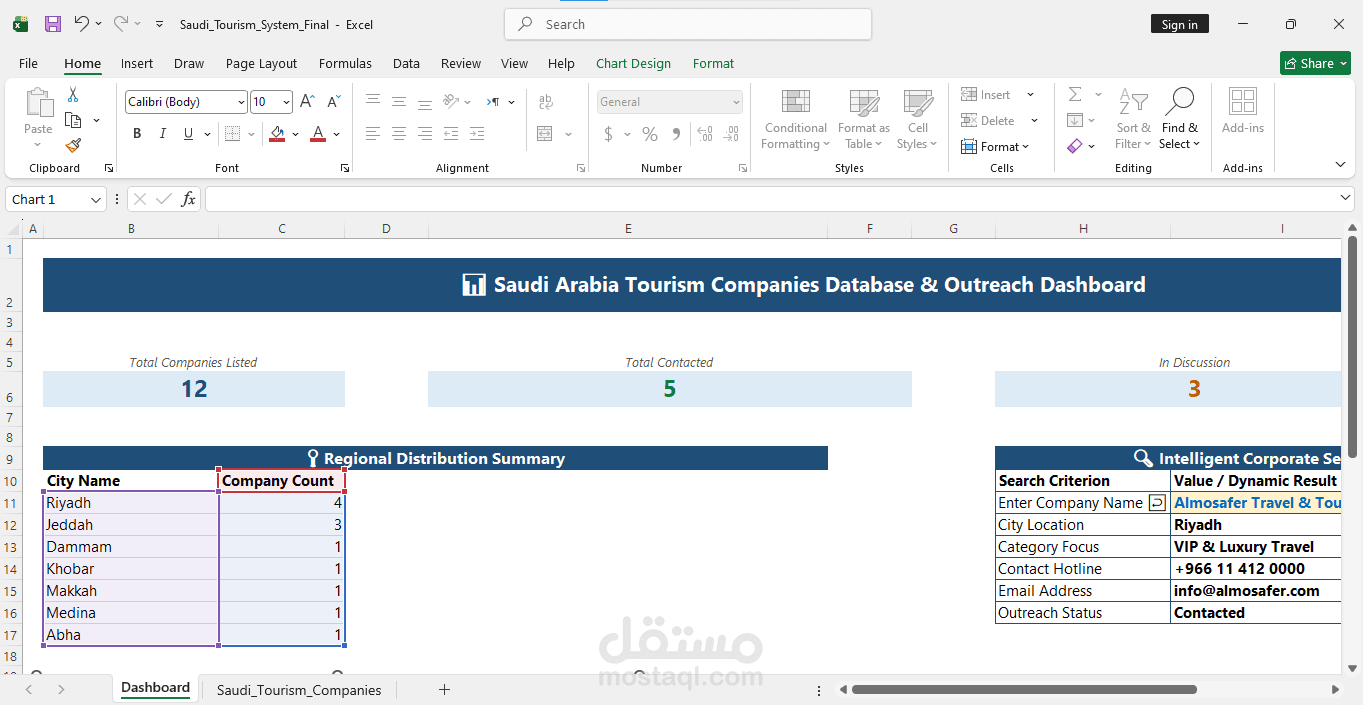This screenshot has height=705, width=1363.
Task: Toggle italic formatting
Action: pos(163,133)
